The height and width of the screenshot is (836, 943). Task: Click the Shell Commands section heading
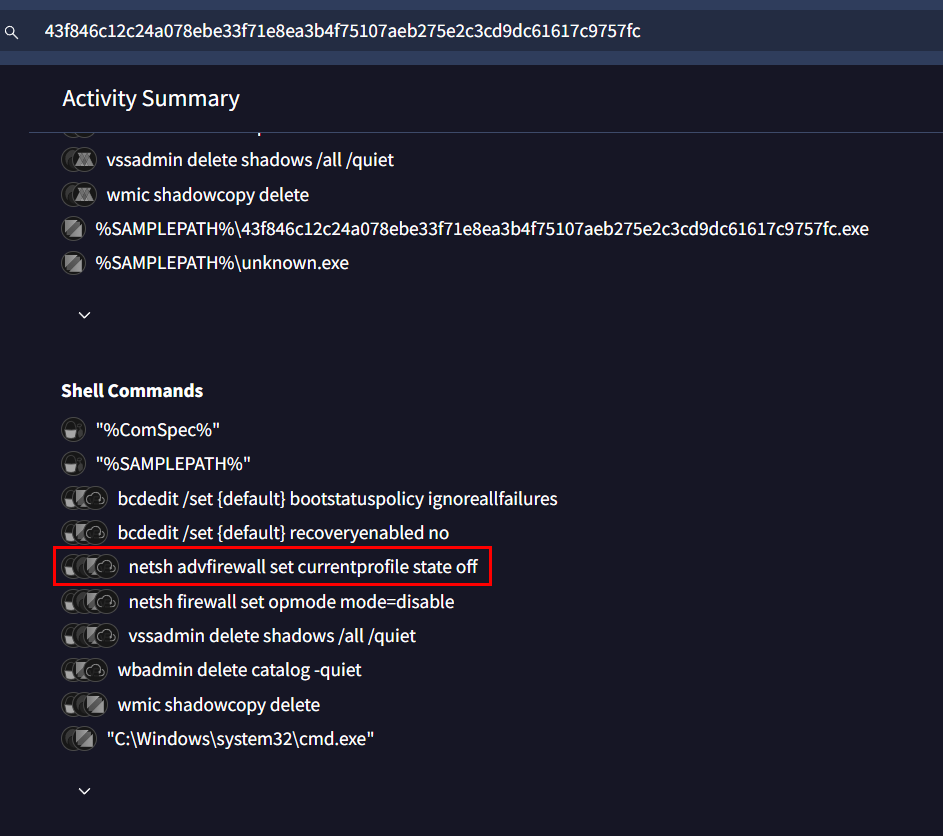coord(132,391)
